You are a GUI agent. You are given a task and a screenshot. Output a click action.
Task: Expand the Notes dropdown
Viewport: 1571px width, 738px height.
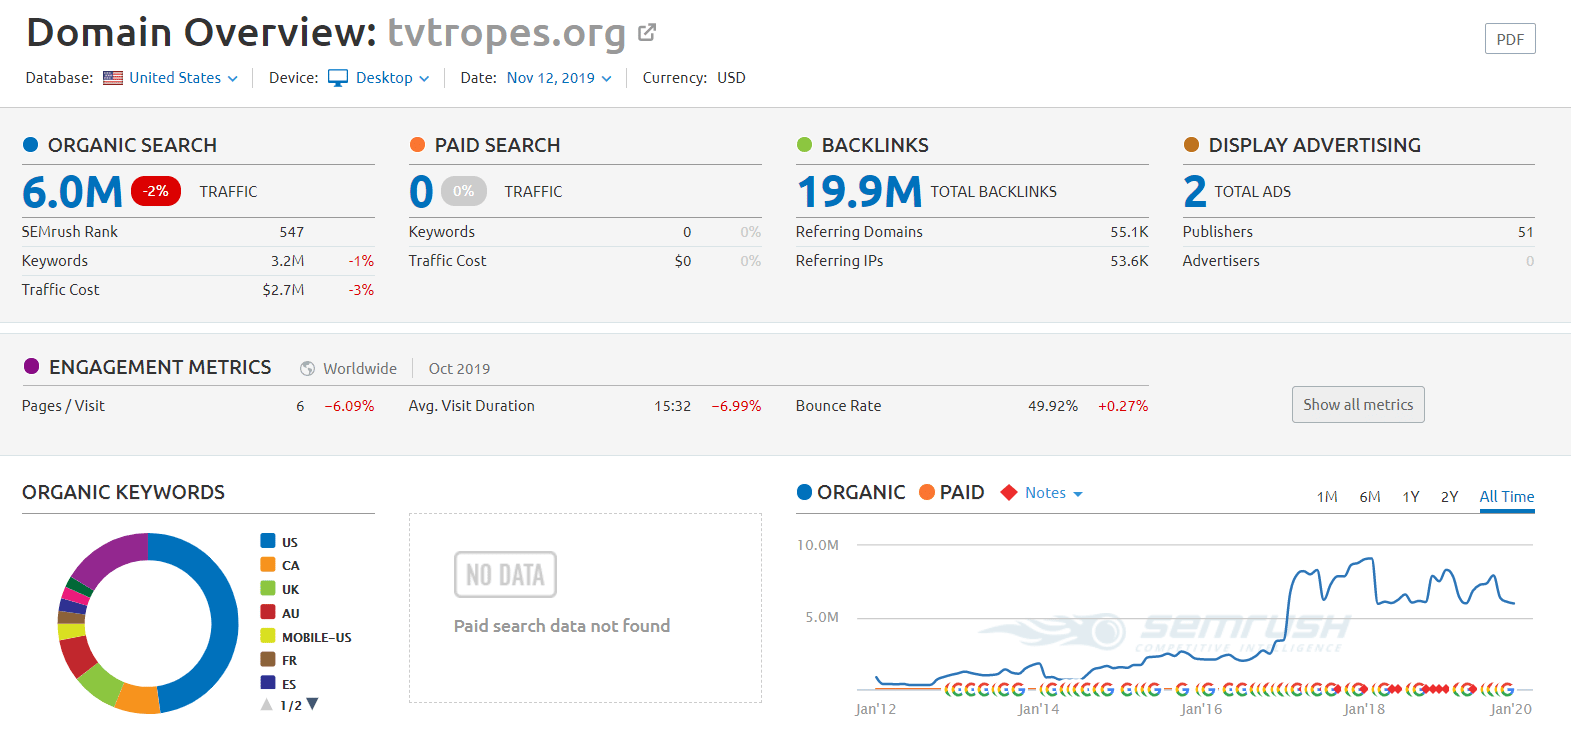click(1054, 493)
